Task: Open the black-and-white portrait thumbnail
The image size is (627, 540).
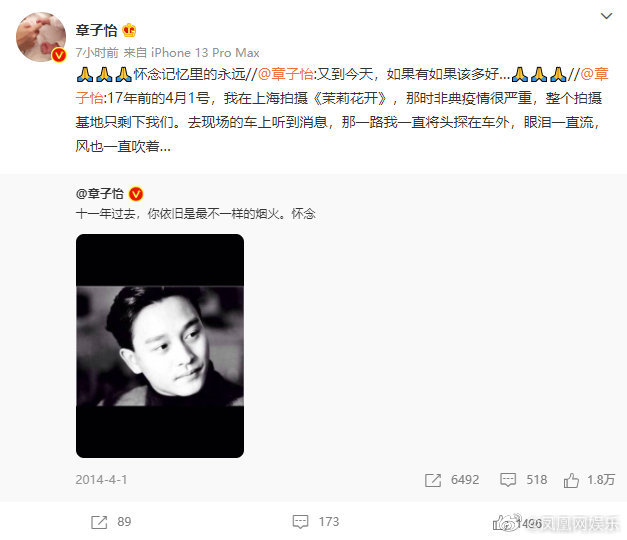Action: coord(160,346)
